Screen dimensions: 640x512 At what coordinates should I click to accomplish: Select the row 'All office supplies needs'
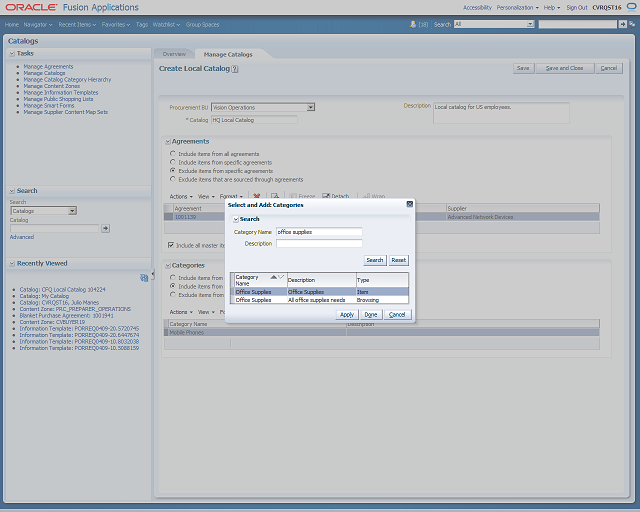point(320,300)
